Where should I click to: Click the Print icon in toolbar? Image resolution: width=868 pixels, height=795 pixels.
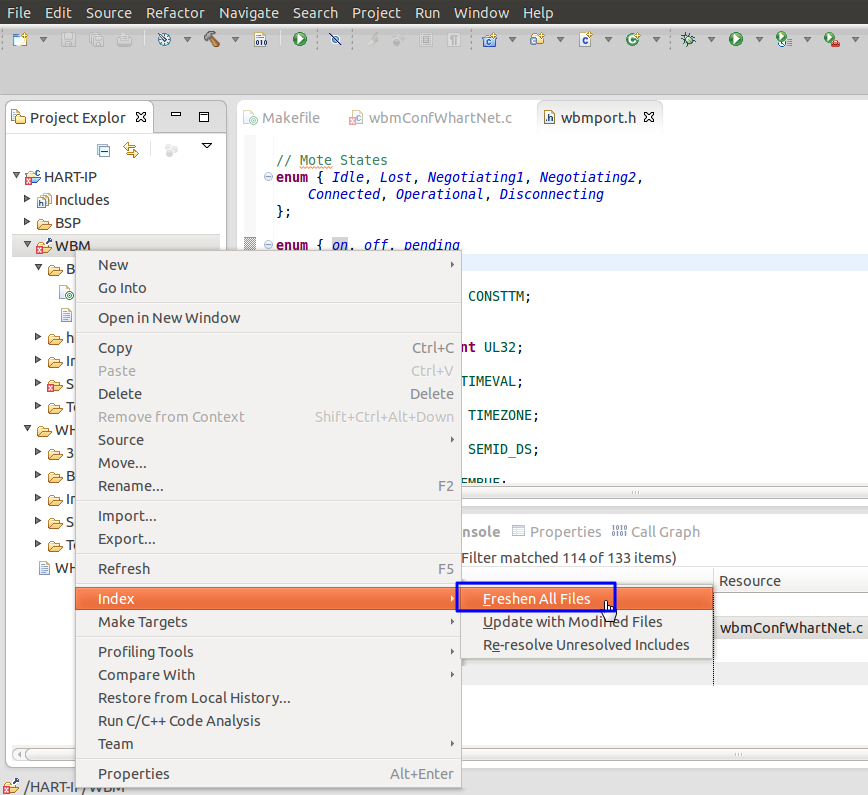[x=123, y=40]
